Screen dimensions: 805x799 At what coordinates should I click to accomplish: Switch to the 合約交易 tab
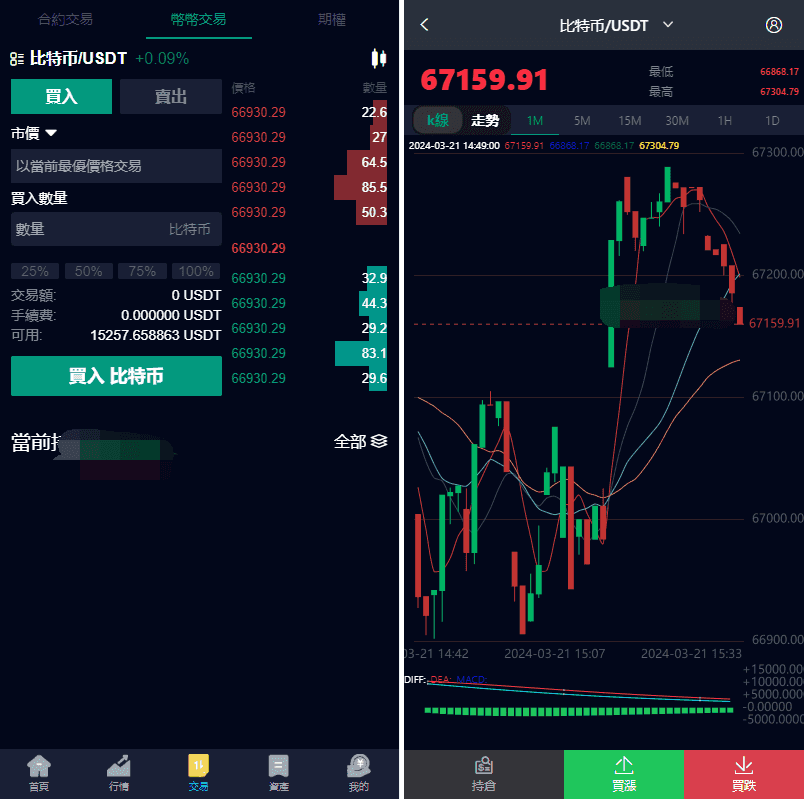(65, 19)
